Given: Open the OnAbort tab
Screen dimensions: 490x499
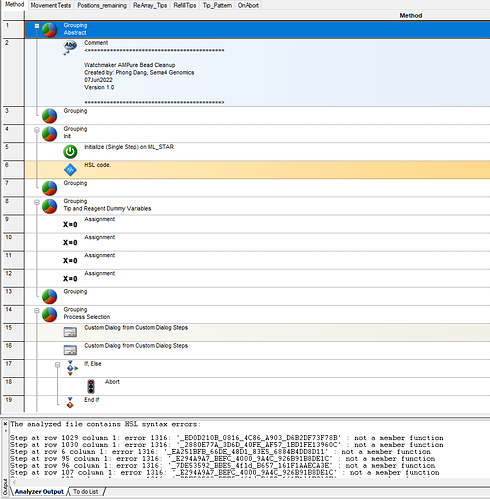Looking at the screenshot, I should tap(248, 5).
